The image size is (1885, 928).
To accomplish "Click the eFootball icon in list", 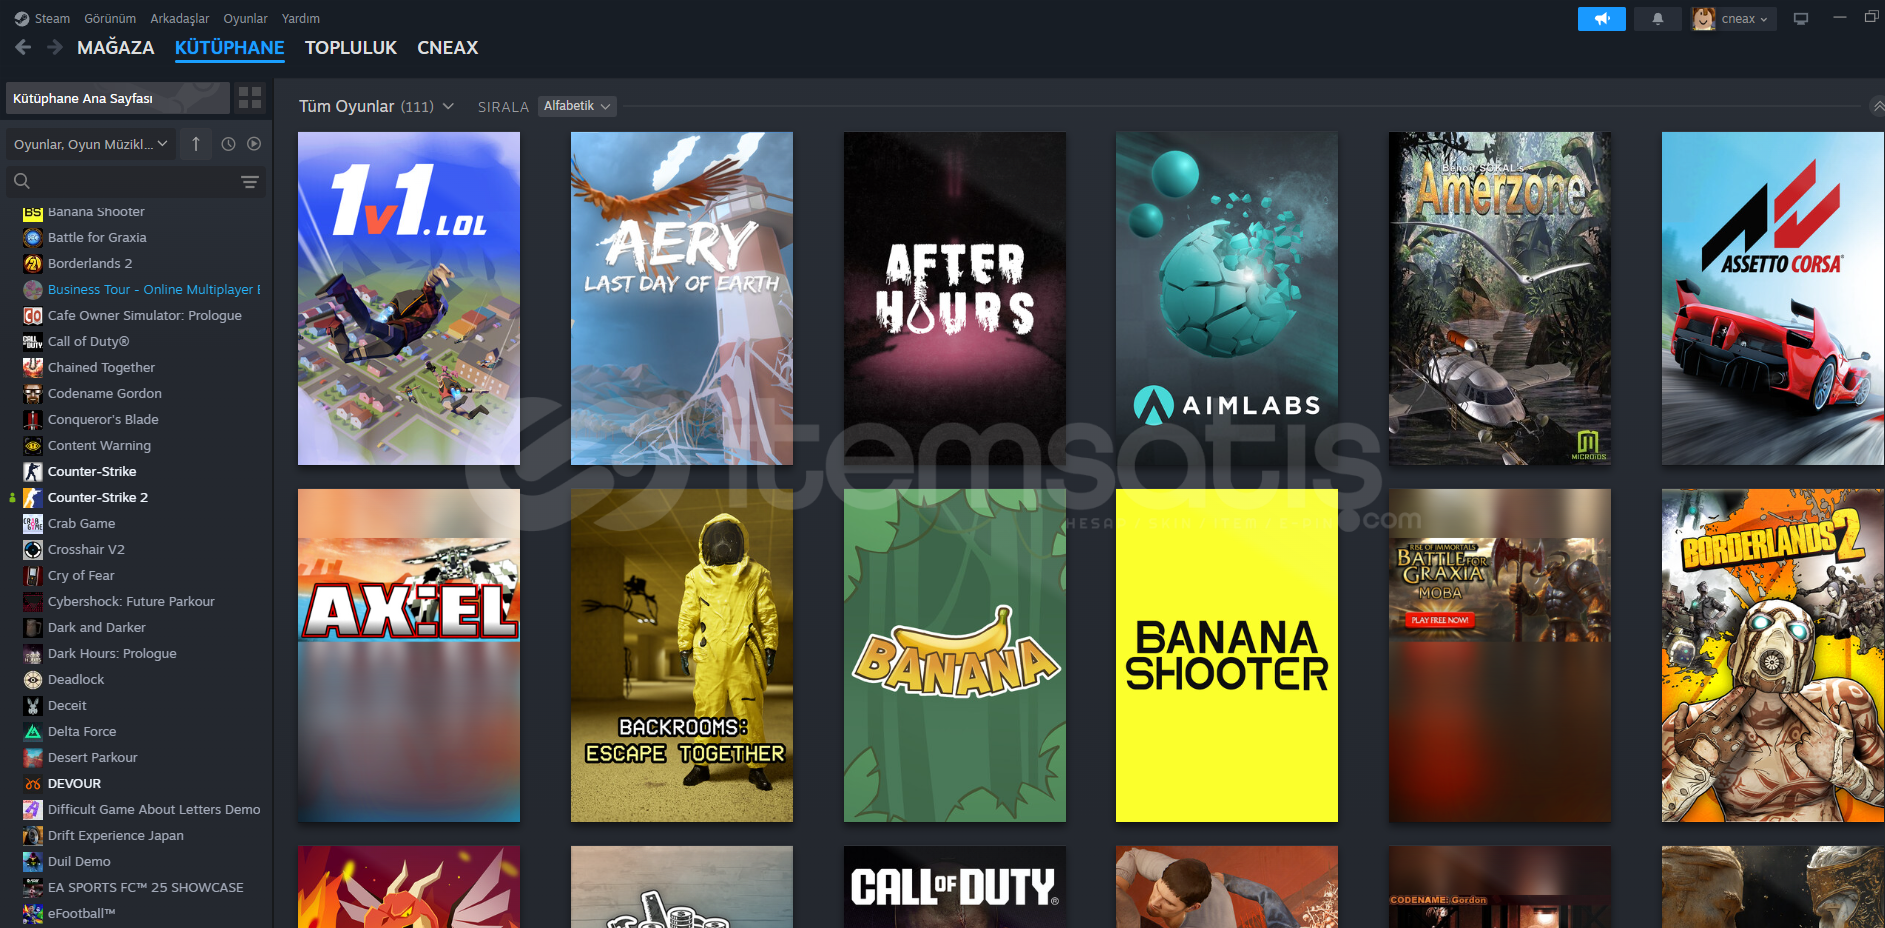I will point(33,913).
